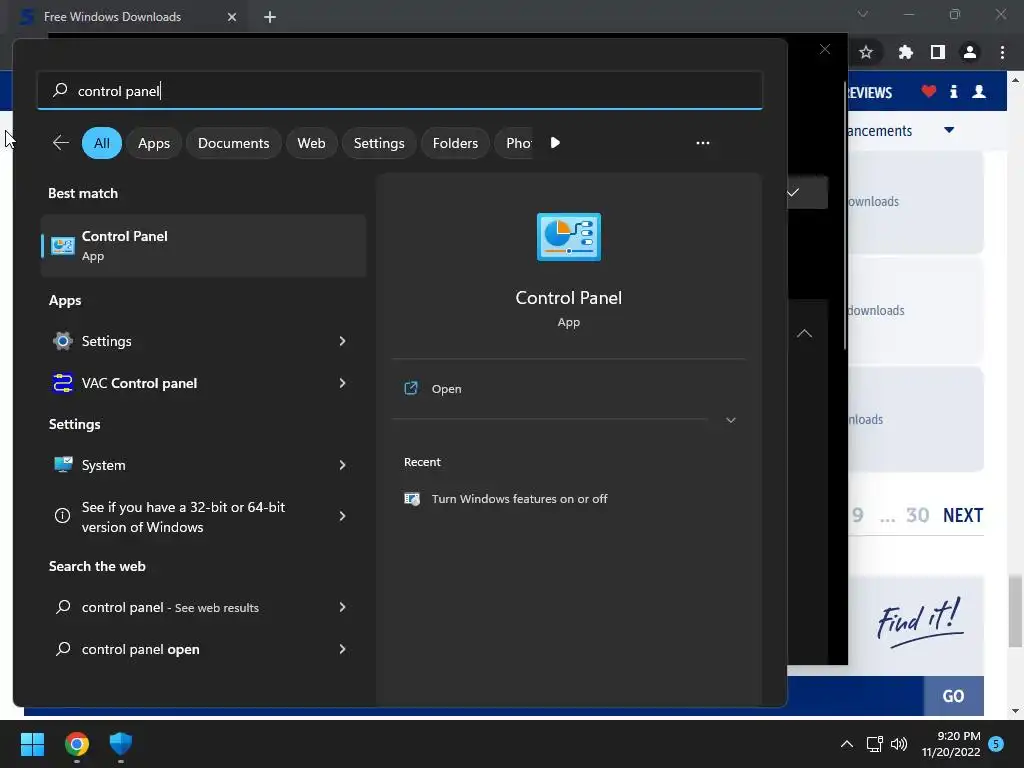Viewport: 1024px width, 768px height.
Task: Open the Windows Start button
Action: pos(32,744)
